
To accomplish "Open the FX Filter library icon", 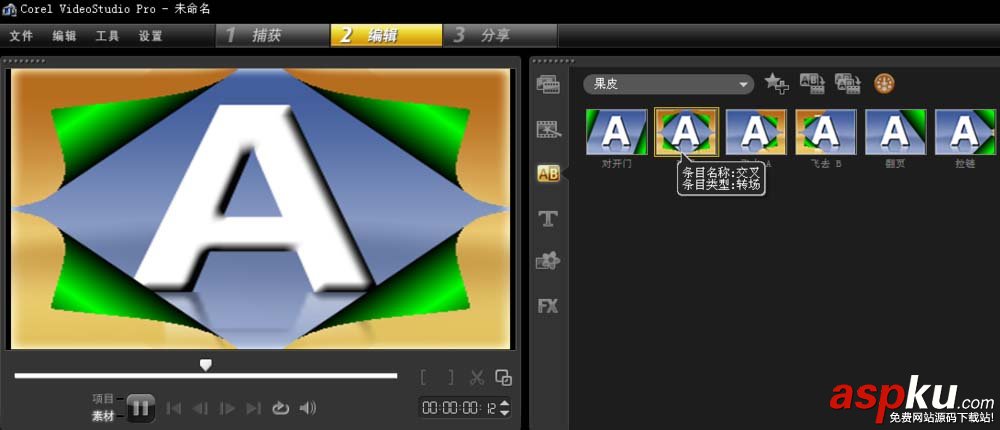I will pos(548,306).
